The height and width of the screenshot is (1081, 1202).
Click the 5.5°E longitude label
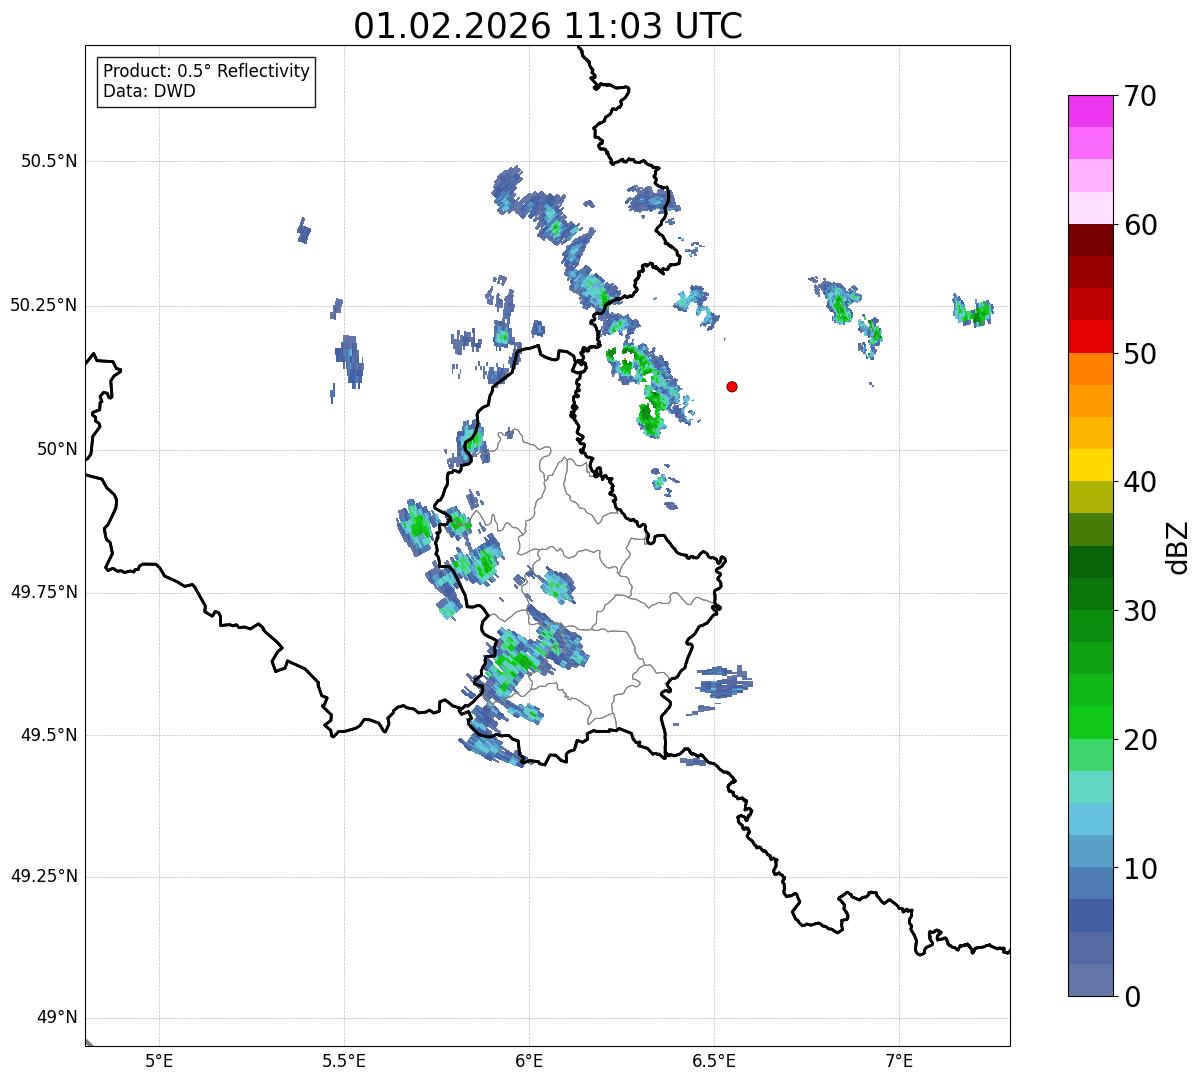pos(344,1061)
